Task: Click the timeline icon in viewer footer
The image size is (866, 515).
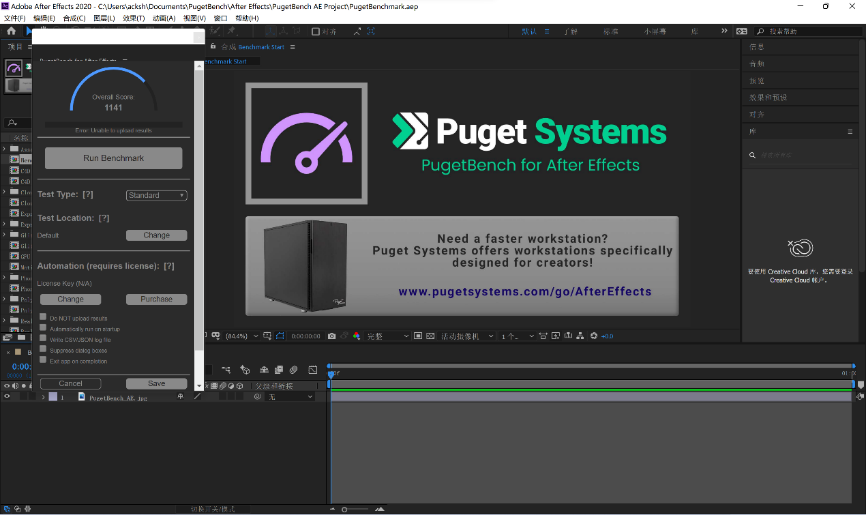Action: 568,335
